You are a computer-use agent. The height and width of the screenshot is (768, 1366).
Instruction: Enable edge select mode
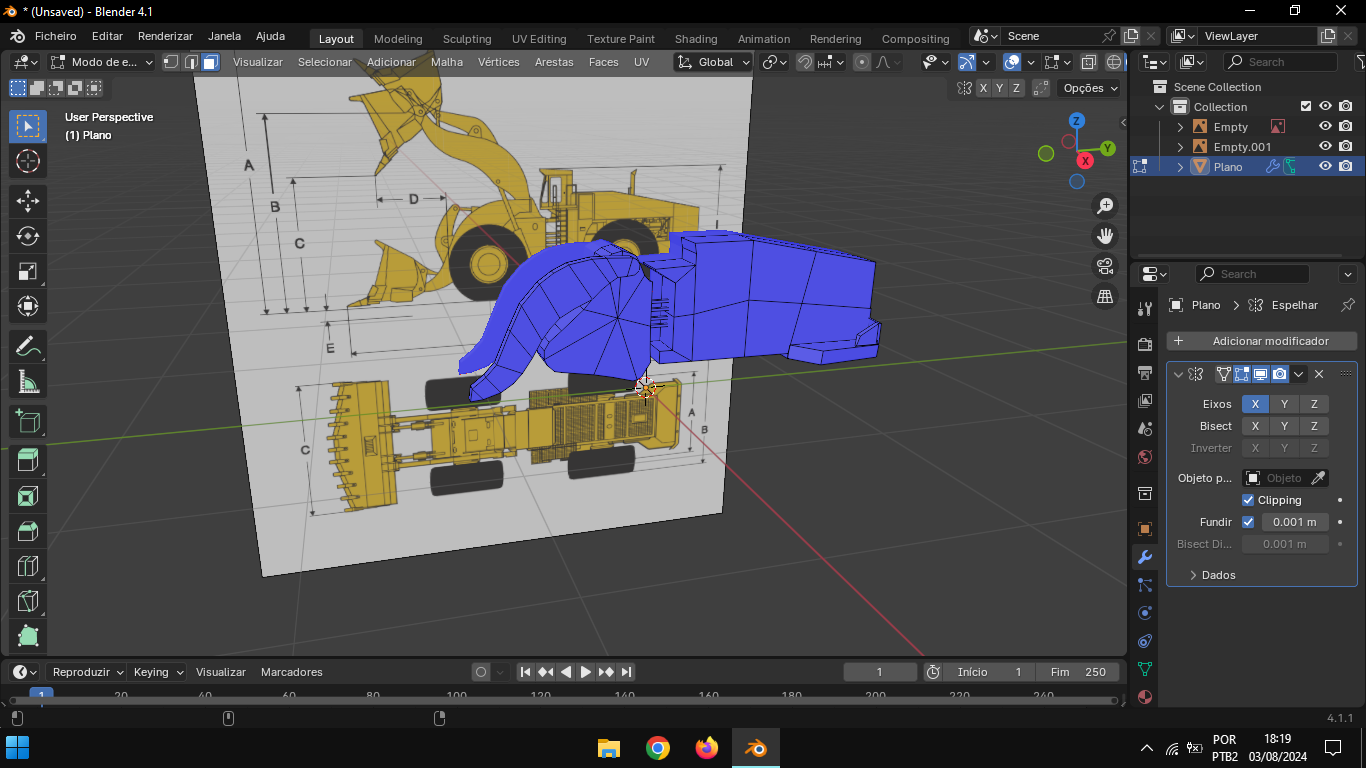point(191,62)
